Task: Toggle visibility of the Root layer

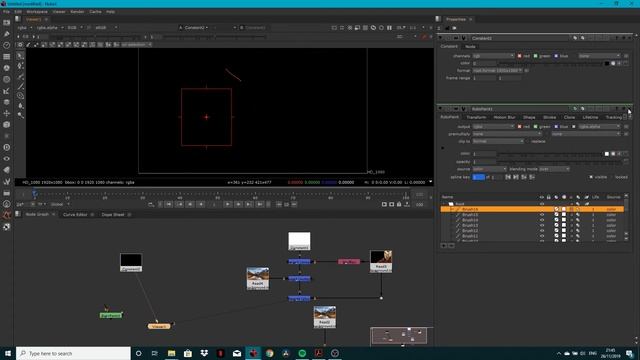Action: pyautogui.click(x=542, y=204)
